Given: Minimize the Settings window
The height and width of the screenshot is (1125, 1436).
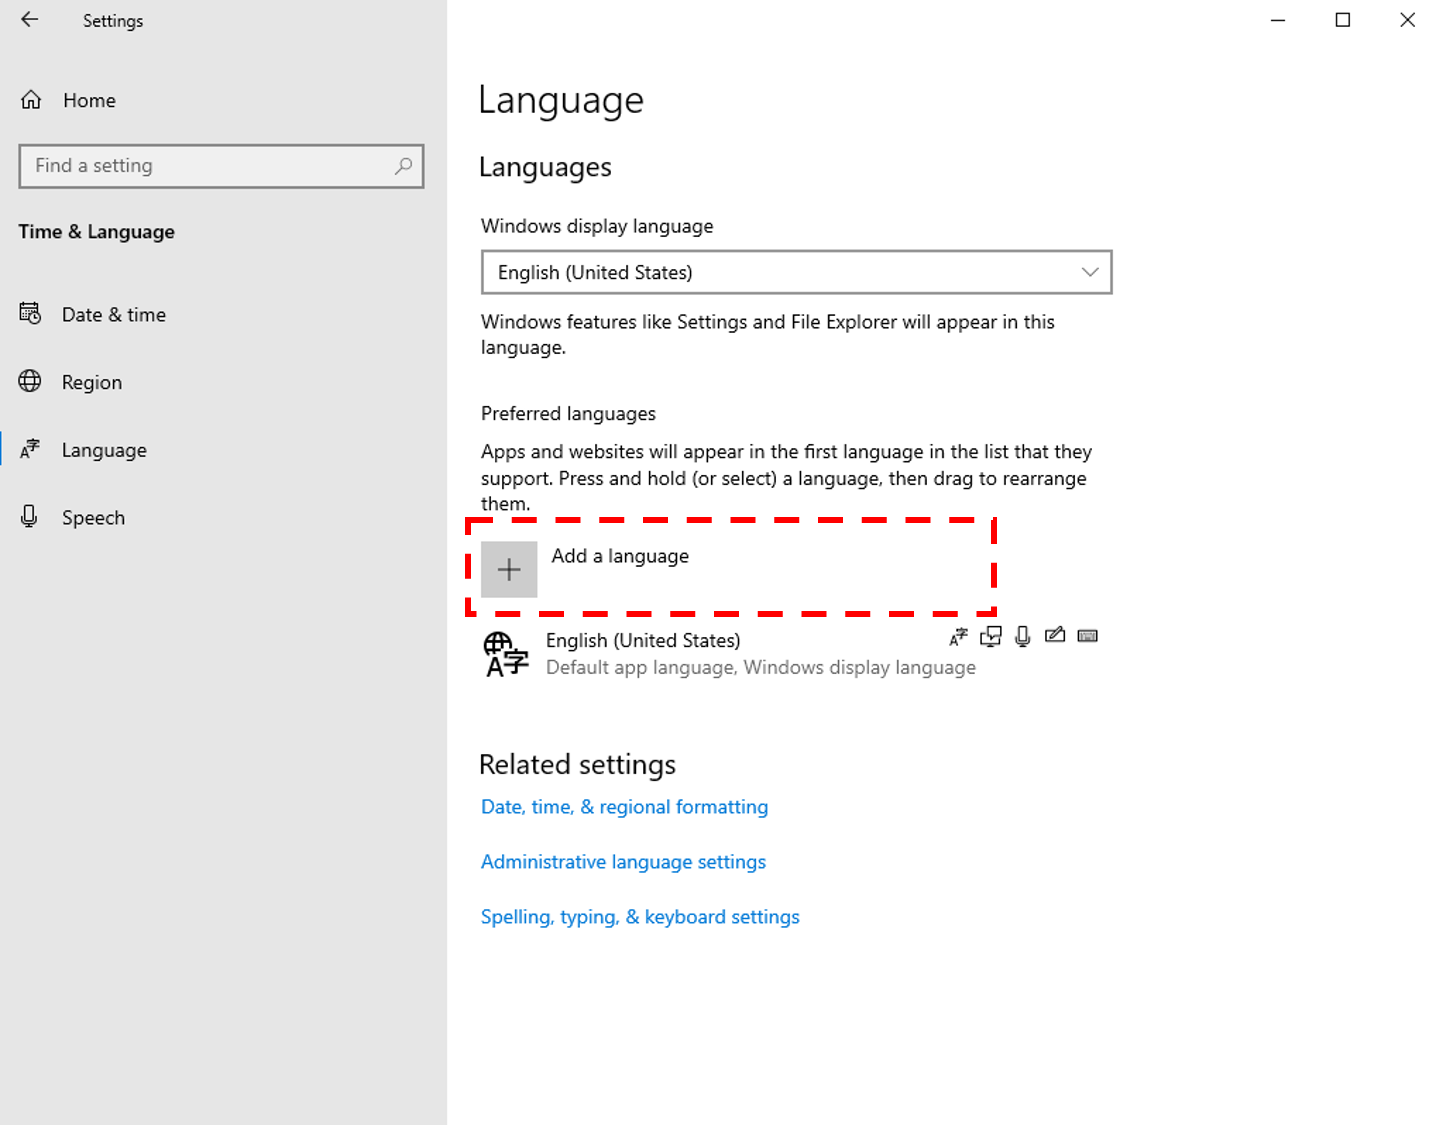Looking at the screenshot, I should pos(1277,20).
